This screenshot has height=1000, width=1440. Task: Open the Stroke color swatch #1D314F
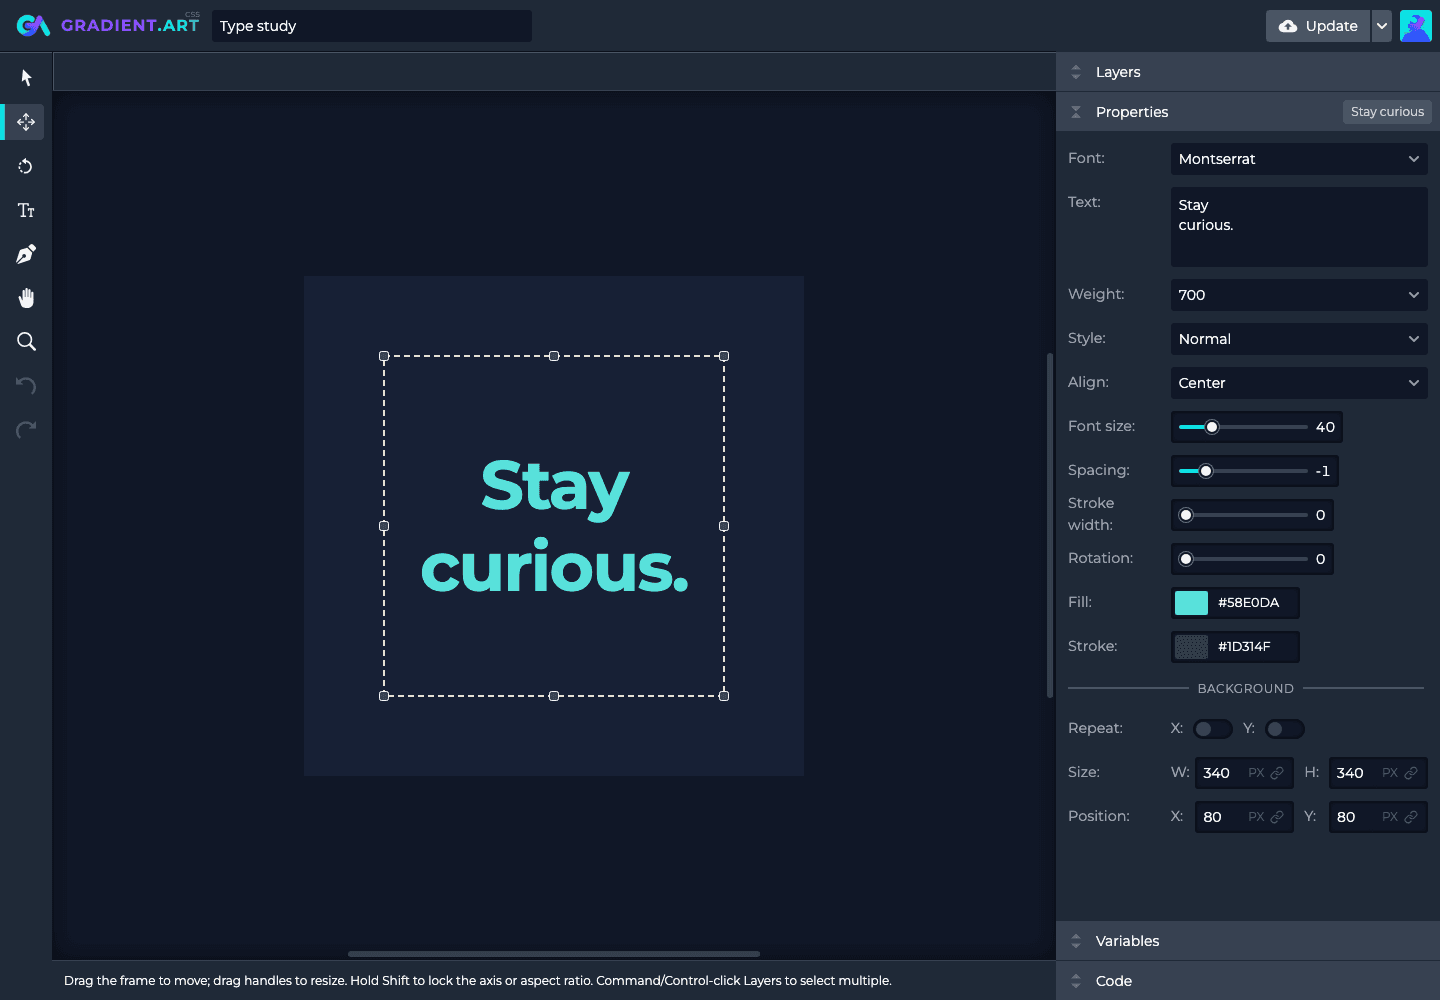click(1191, 647)
